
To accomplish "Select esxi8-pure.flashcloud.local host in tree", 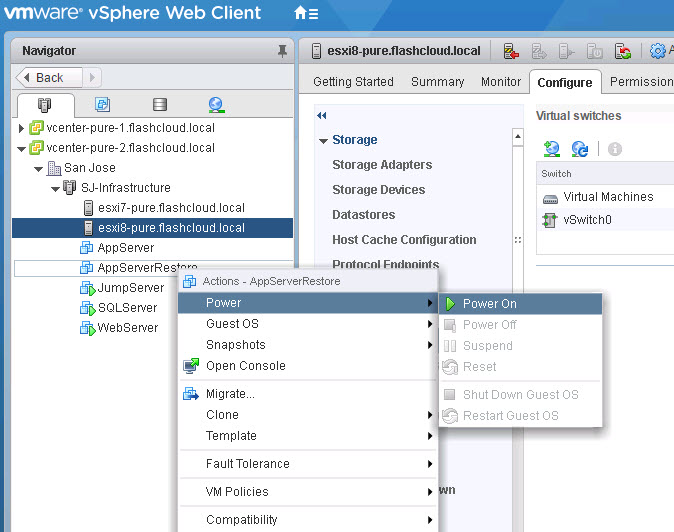I will 152,228.
